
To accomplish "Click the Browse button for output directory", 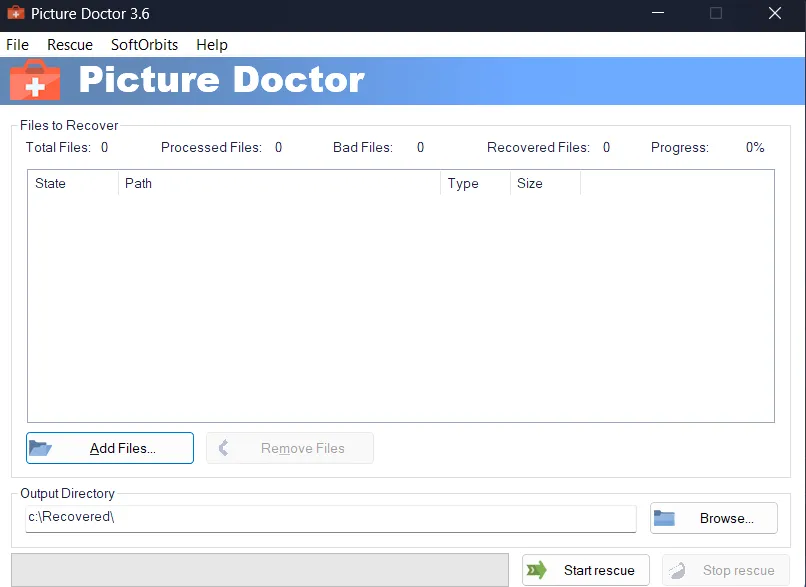I will point(713,518).
